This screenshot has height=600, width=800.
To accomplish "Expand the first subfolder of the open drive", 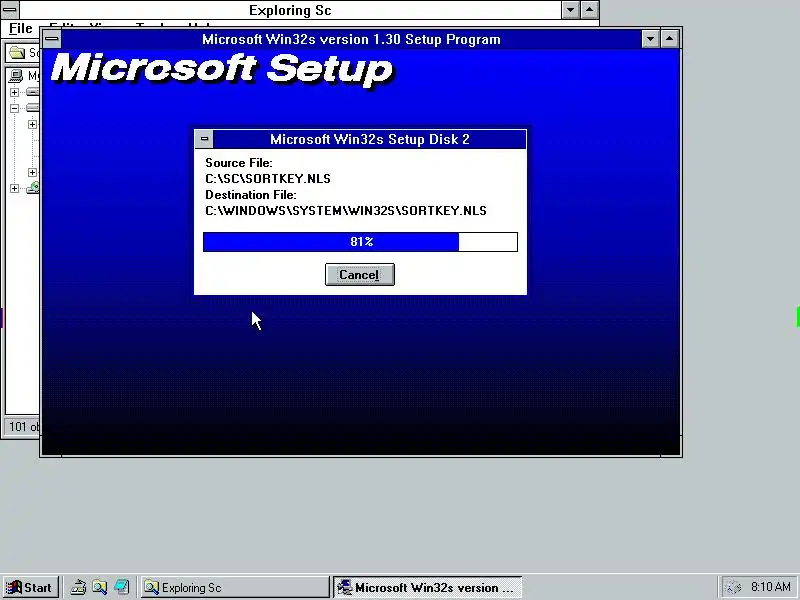I will (32, 124).
